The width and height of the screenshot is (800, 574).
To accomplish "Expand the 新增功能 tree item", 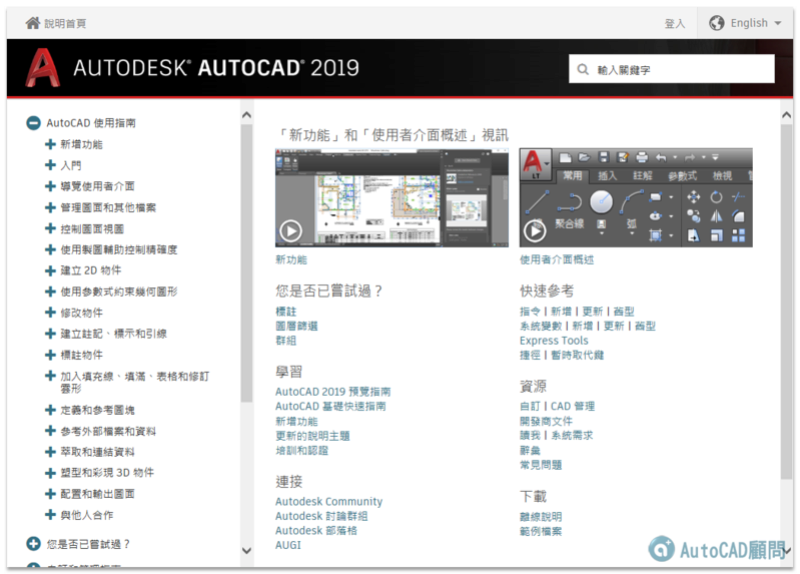I will [50, 144].
